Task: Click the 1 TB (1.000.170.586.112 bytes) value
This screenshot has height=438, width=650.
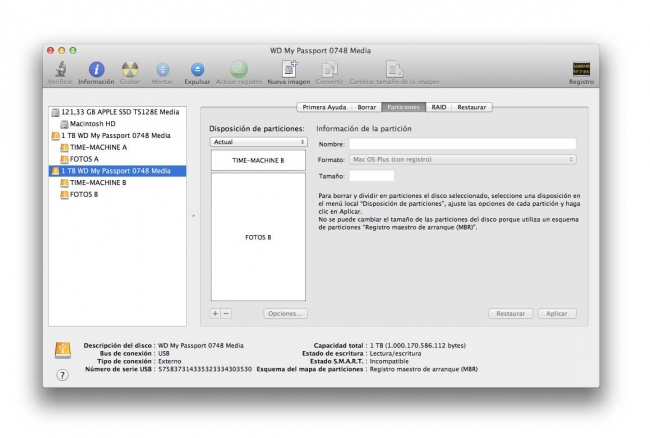Action: [x=418, y=346]
